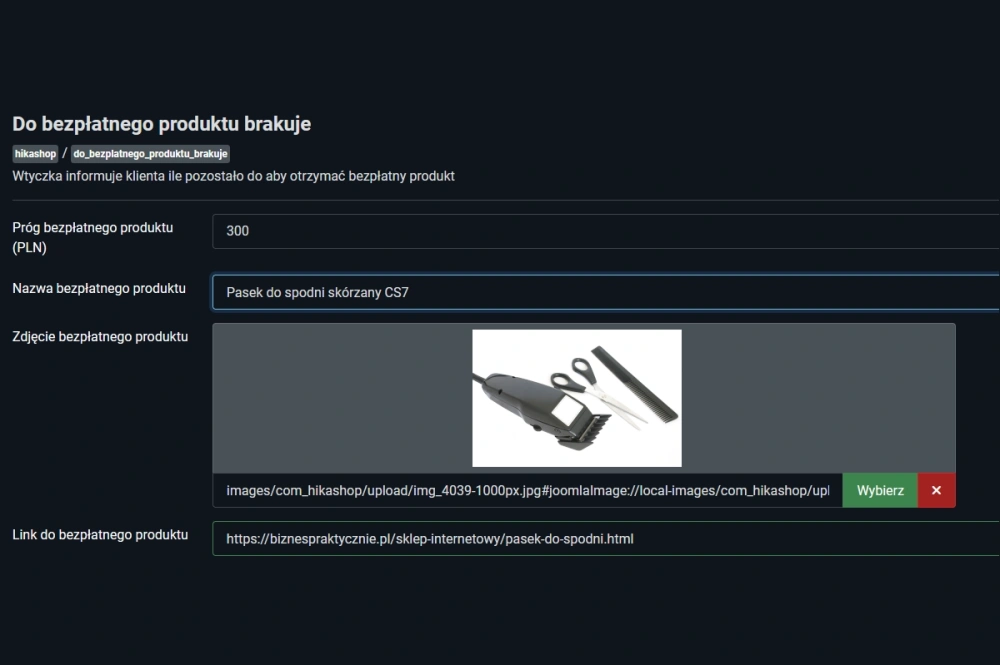Click the Do bezpłatnego produktu brakuje heading
The image size is (1000, 665).
coord(161,124)
